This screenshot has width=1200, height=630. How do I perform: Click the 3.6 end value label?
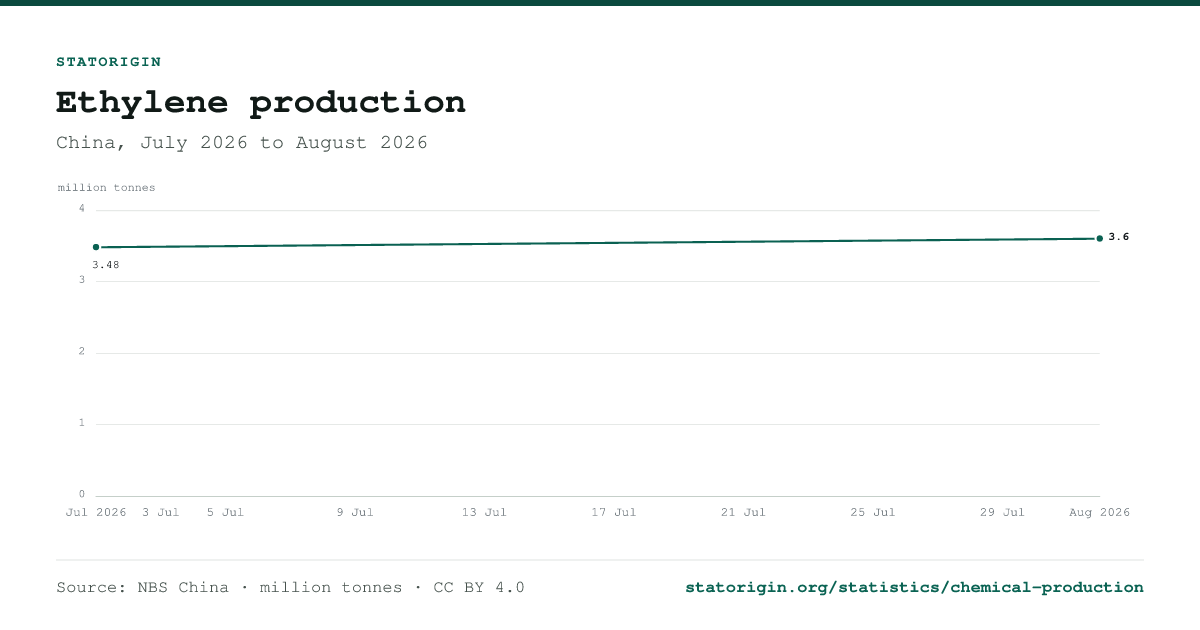point(1119,237)
